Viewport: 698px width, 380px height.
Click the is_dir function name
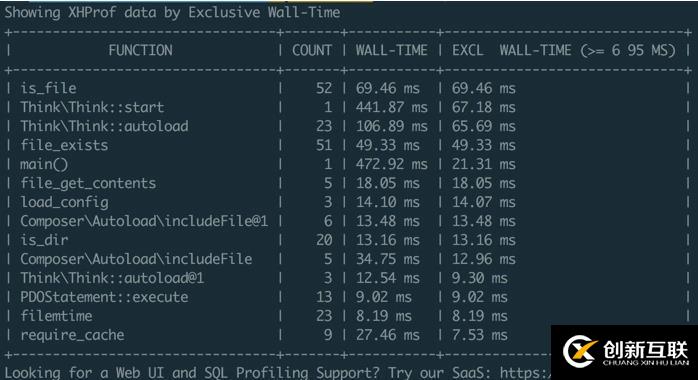coord(44,240)
